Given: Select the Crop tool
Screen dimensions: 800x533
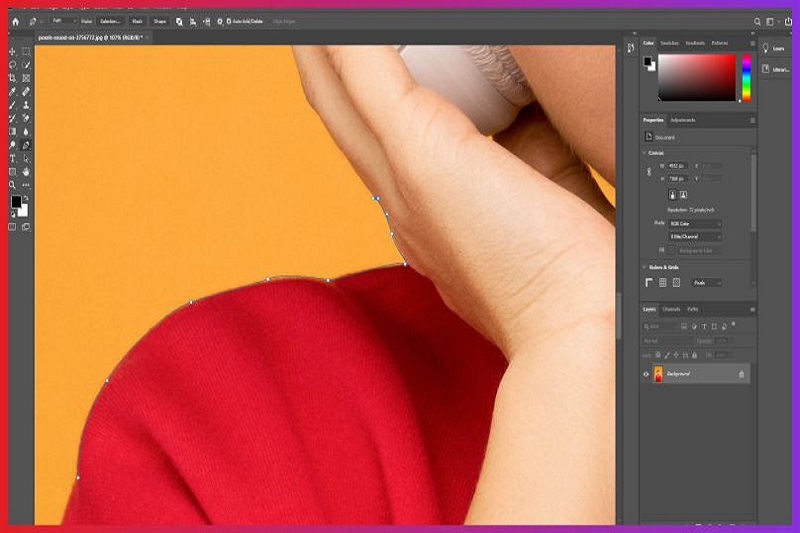Looking at the screenshot, I should coord(12,78).
